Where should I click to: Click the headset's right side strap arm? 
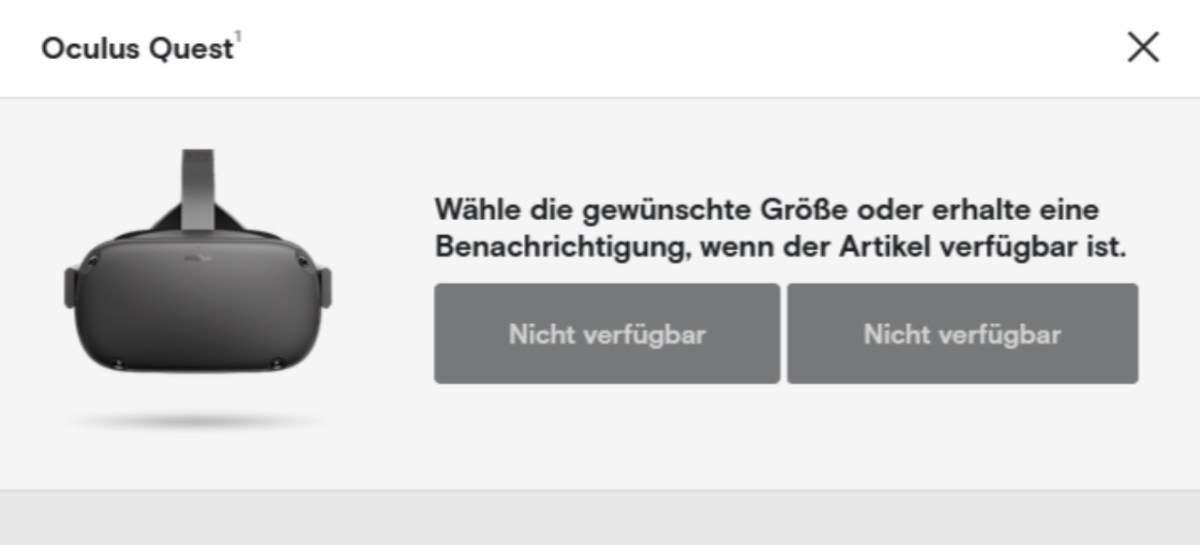[x=322, y=287]
